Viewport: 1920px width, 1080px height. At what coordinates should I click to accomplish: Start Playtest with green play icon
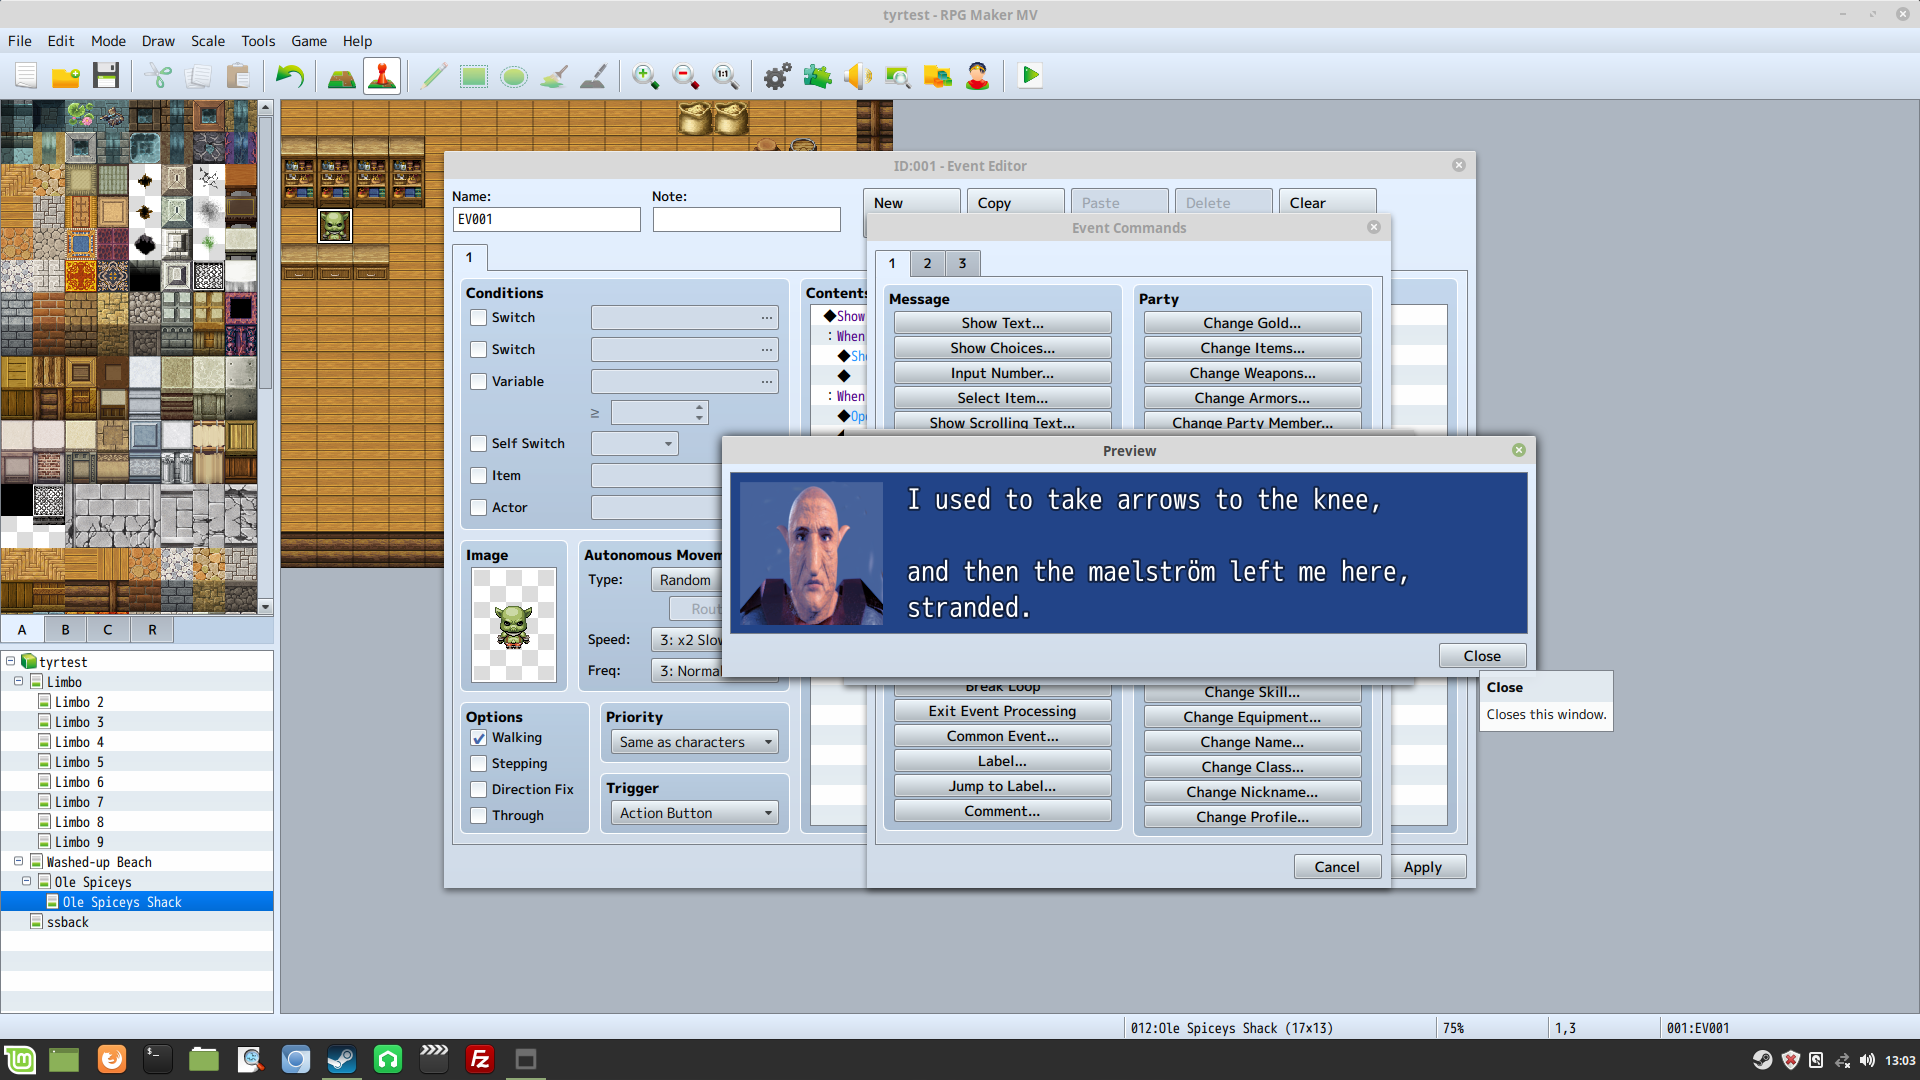point(1030,76)
